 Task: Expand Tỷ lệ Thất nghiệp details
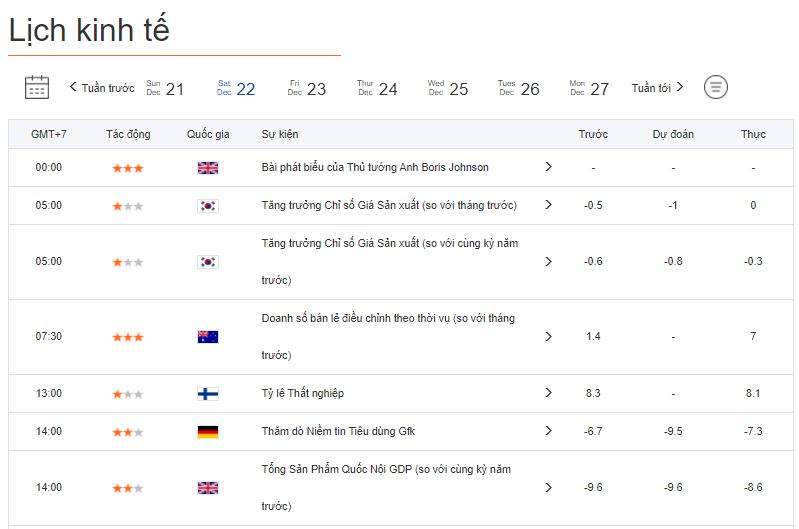coord(548,393)
